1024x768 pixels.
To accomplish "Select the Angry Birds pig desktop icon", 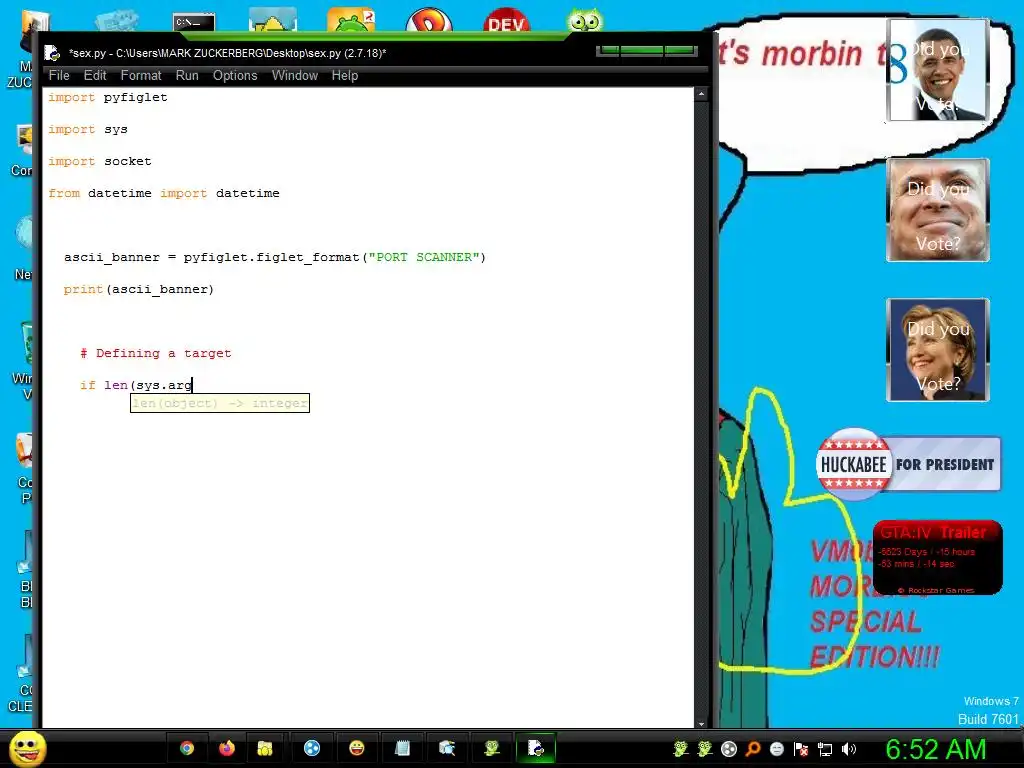I will point(351,20).
